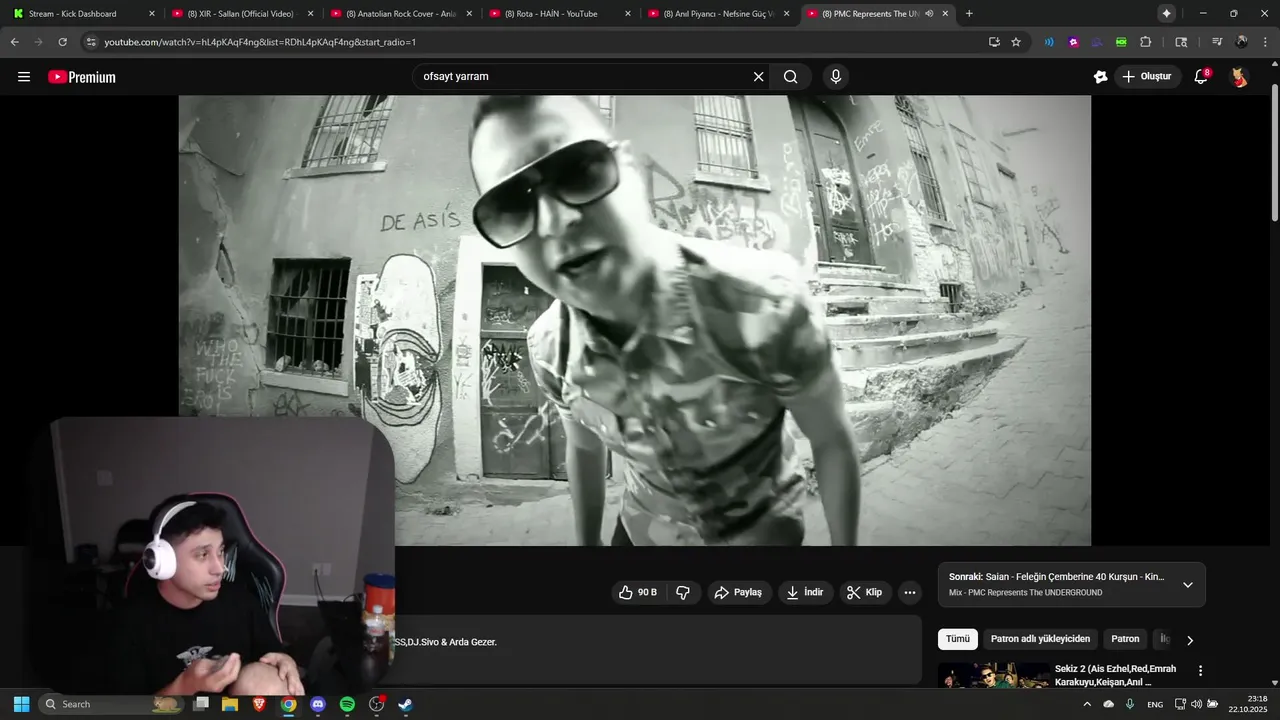Show hidden system tray icons
The height and width of the screenshot is (720, 1280).
click(x=1087, y=704)
